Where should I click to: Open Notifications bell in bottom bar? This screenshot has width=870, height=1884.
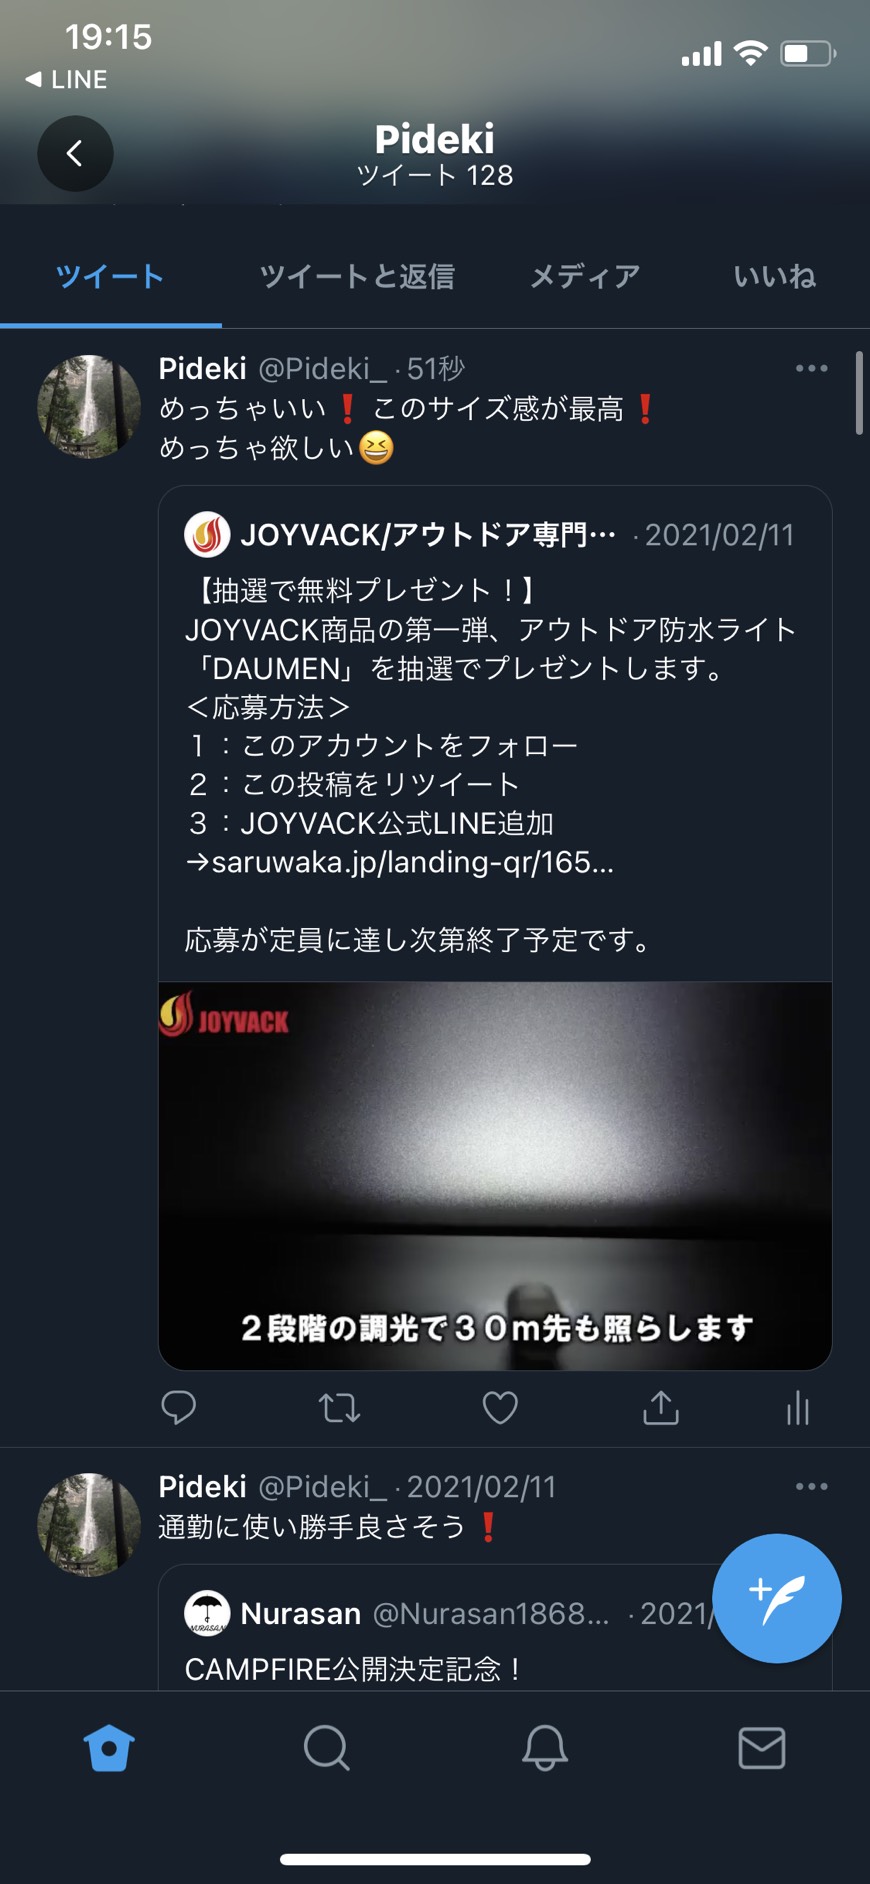[x=544, y=1748]
